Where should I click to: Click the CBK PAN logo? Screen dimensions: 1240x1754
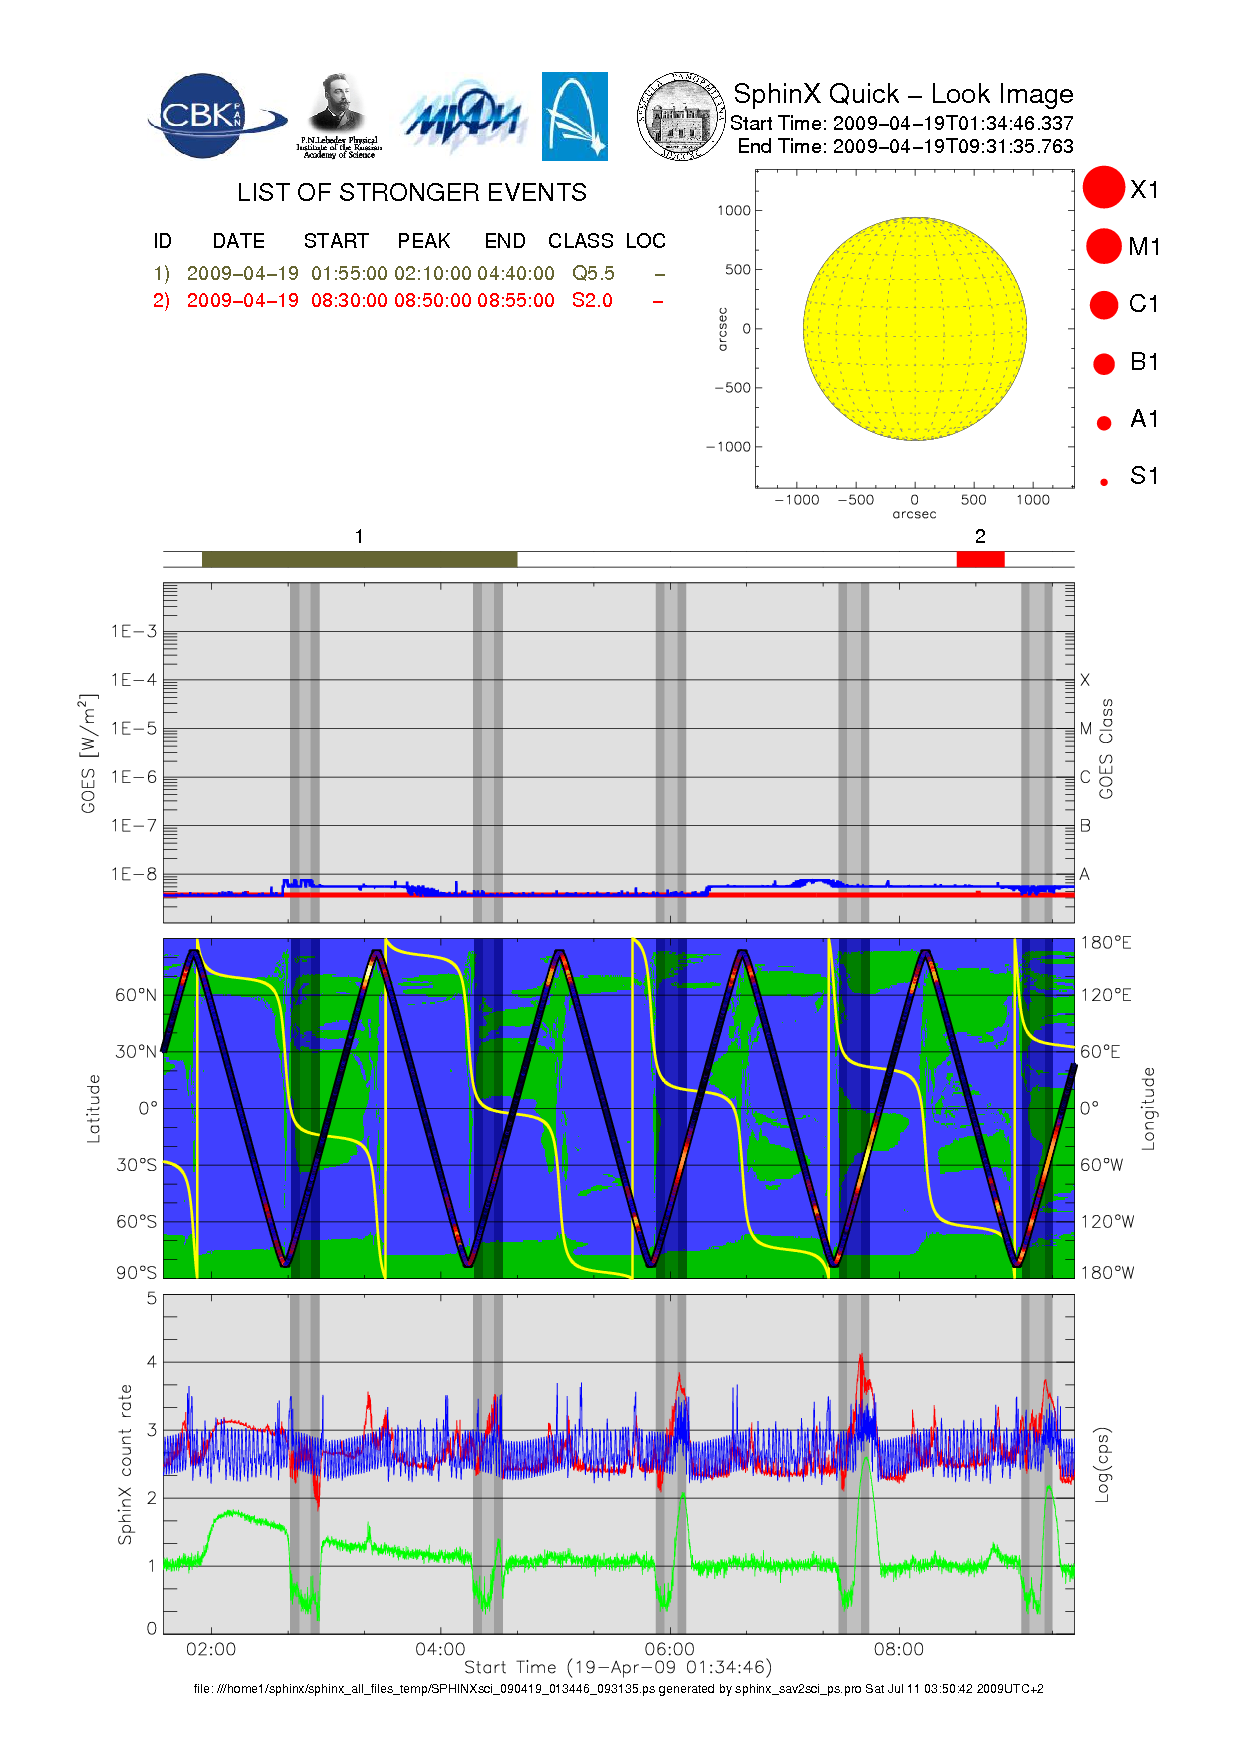pos(213,116)
